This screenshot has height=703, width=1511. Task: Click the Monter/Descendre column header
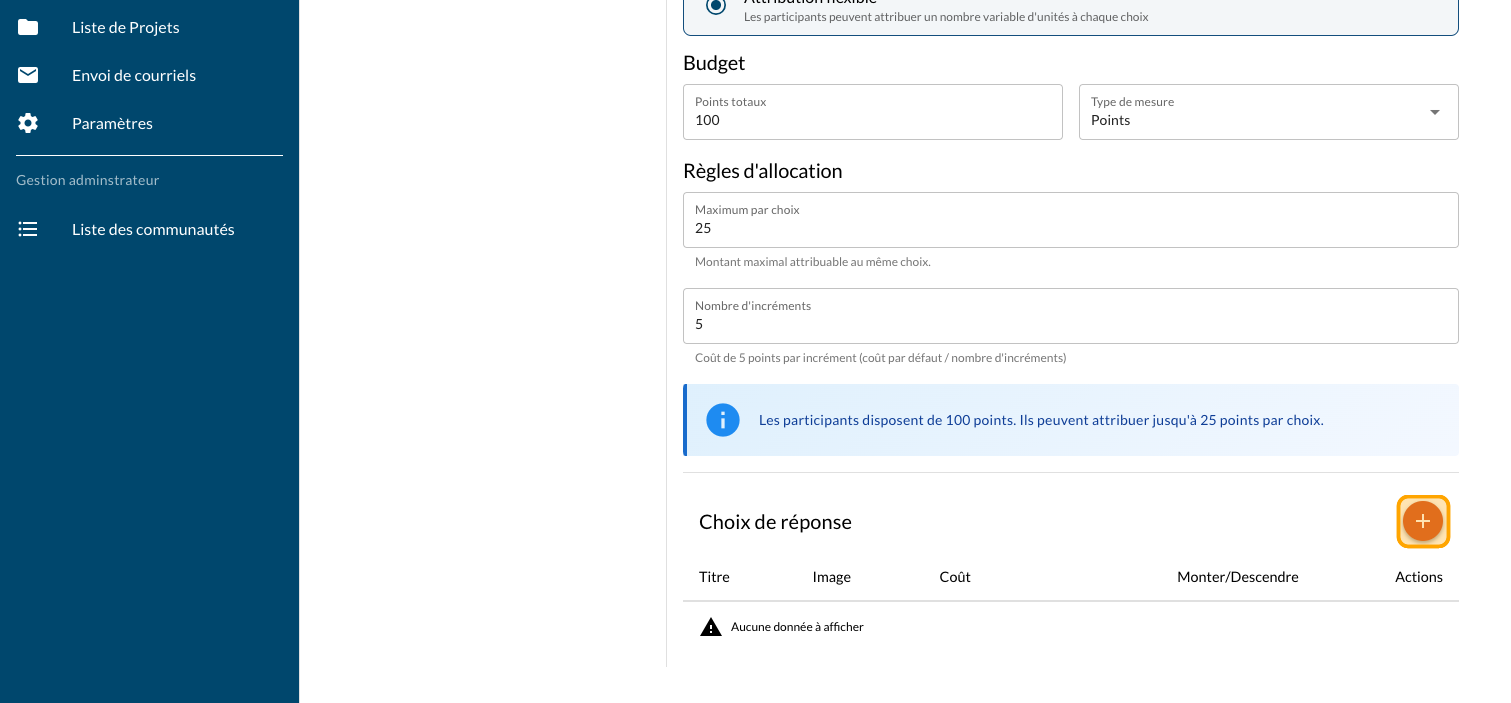(1237, 577)
